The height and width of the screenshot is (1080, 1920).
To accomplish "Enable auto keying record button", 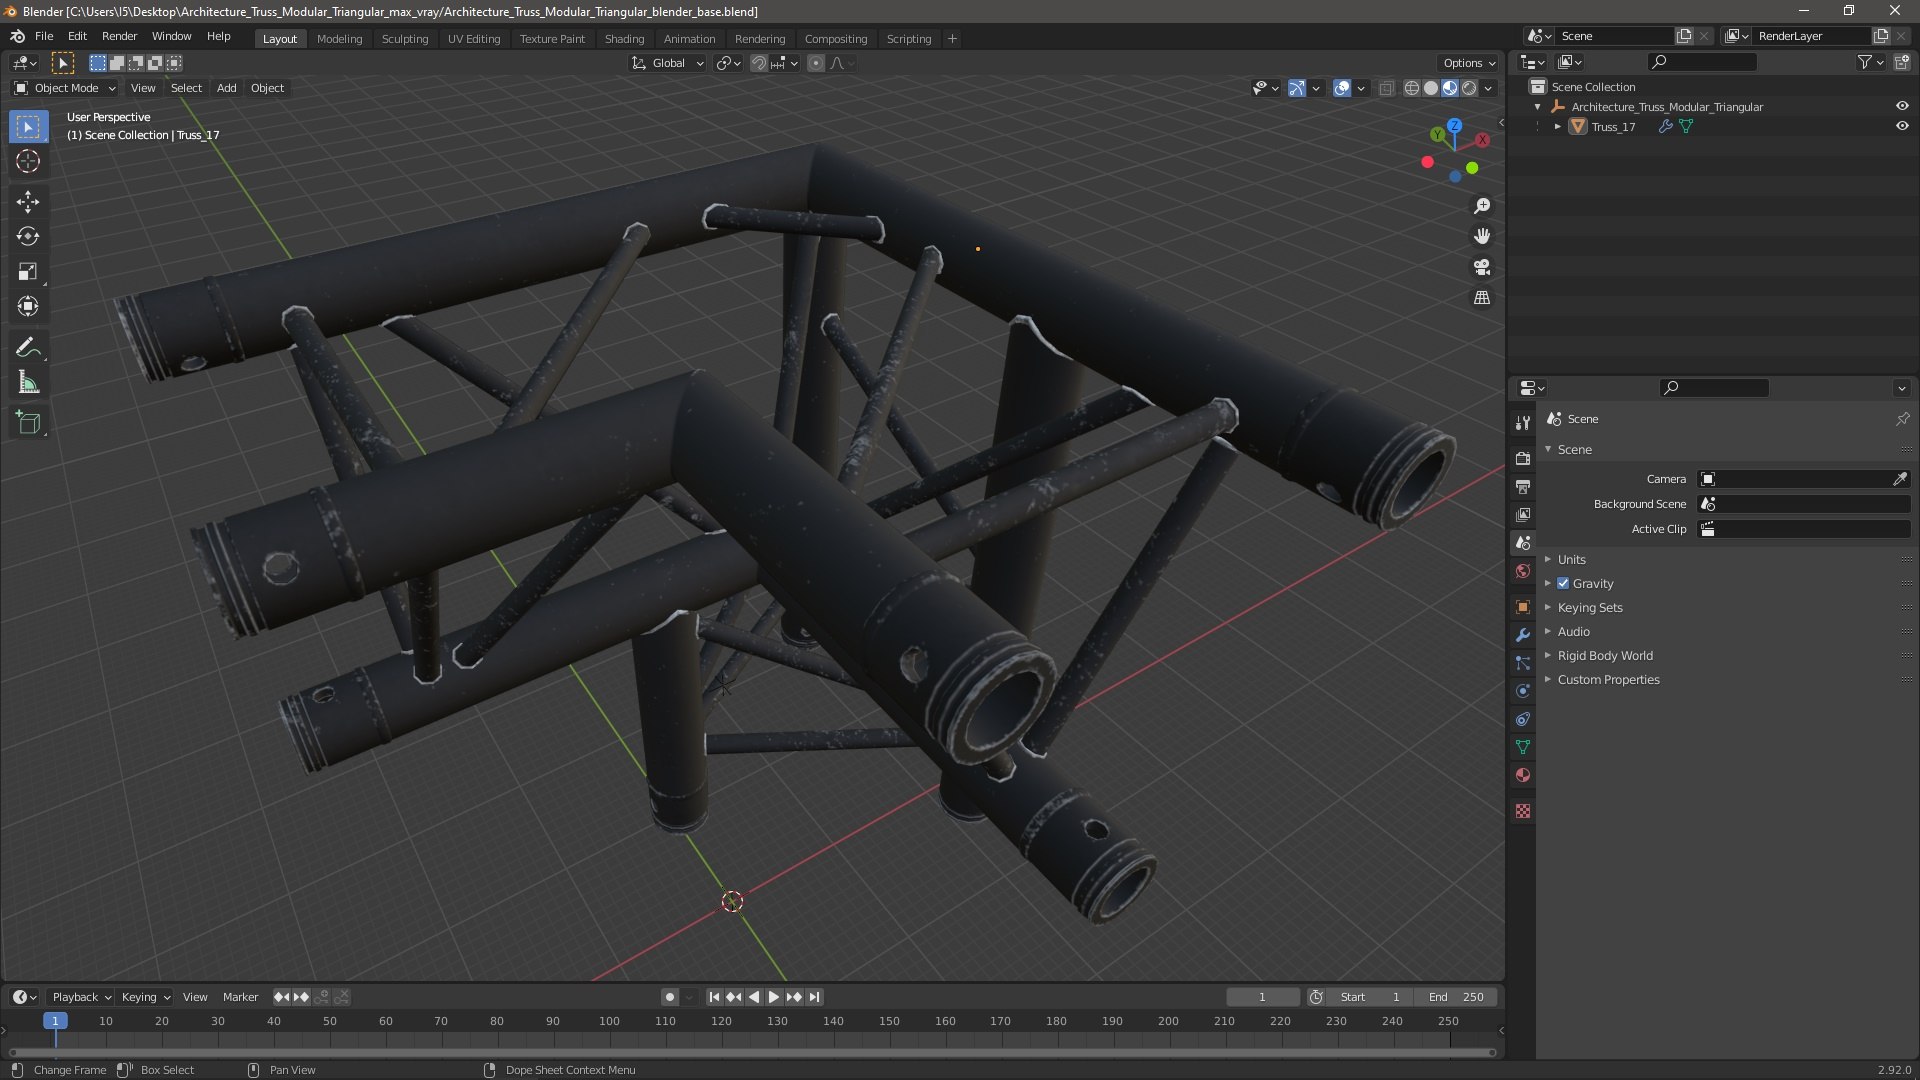I will pyautogui.click(x=670, y=997).
